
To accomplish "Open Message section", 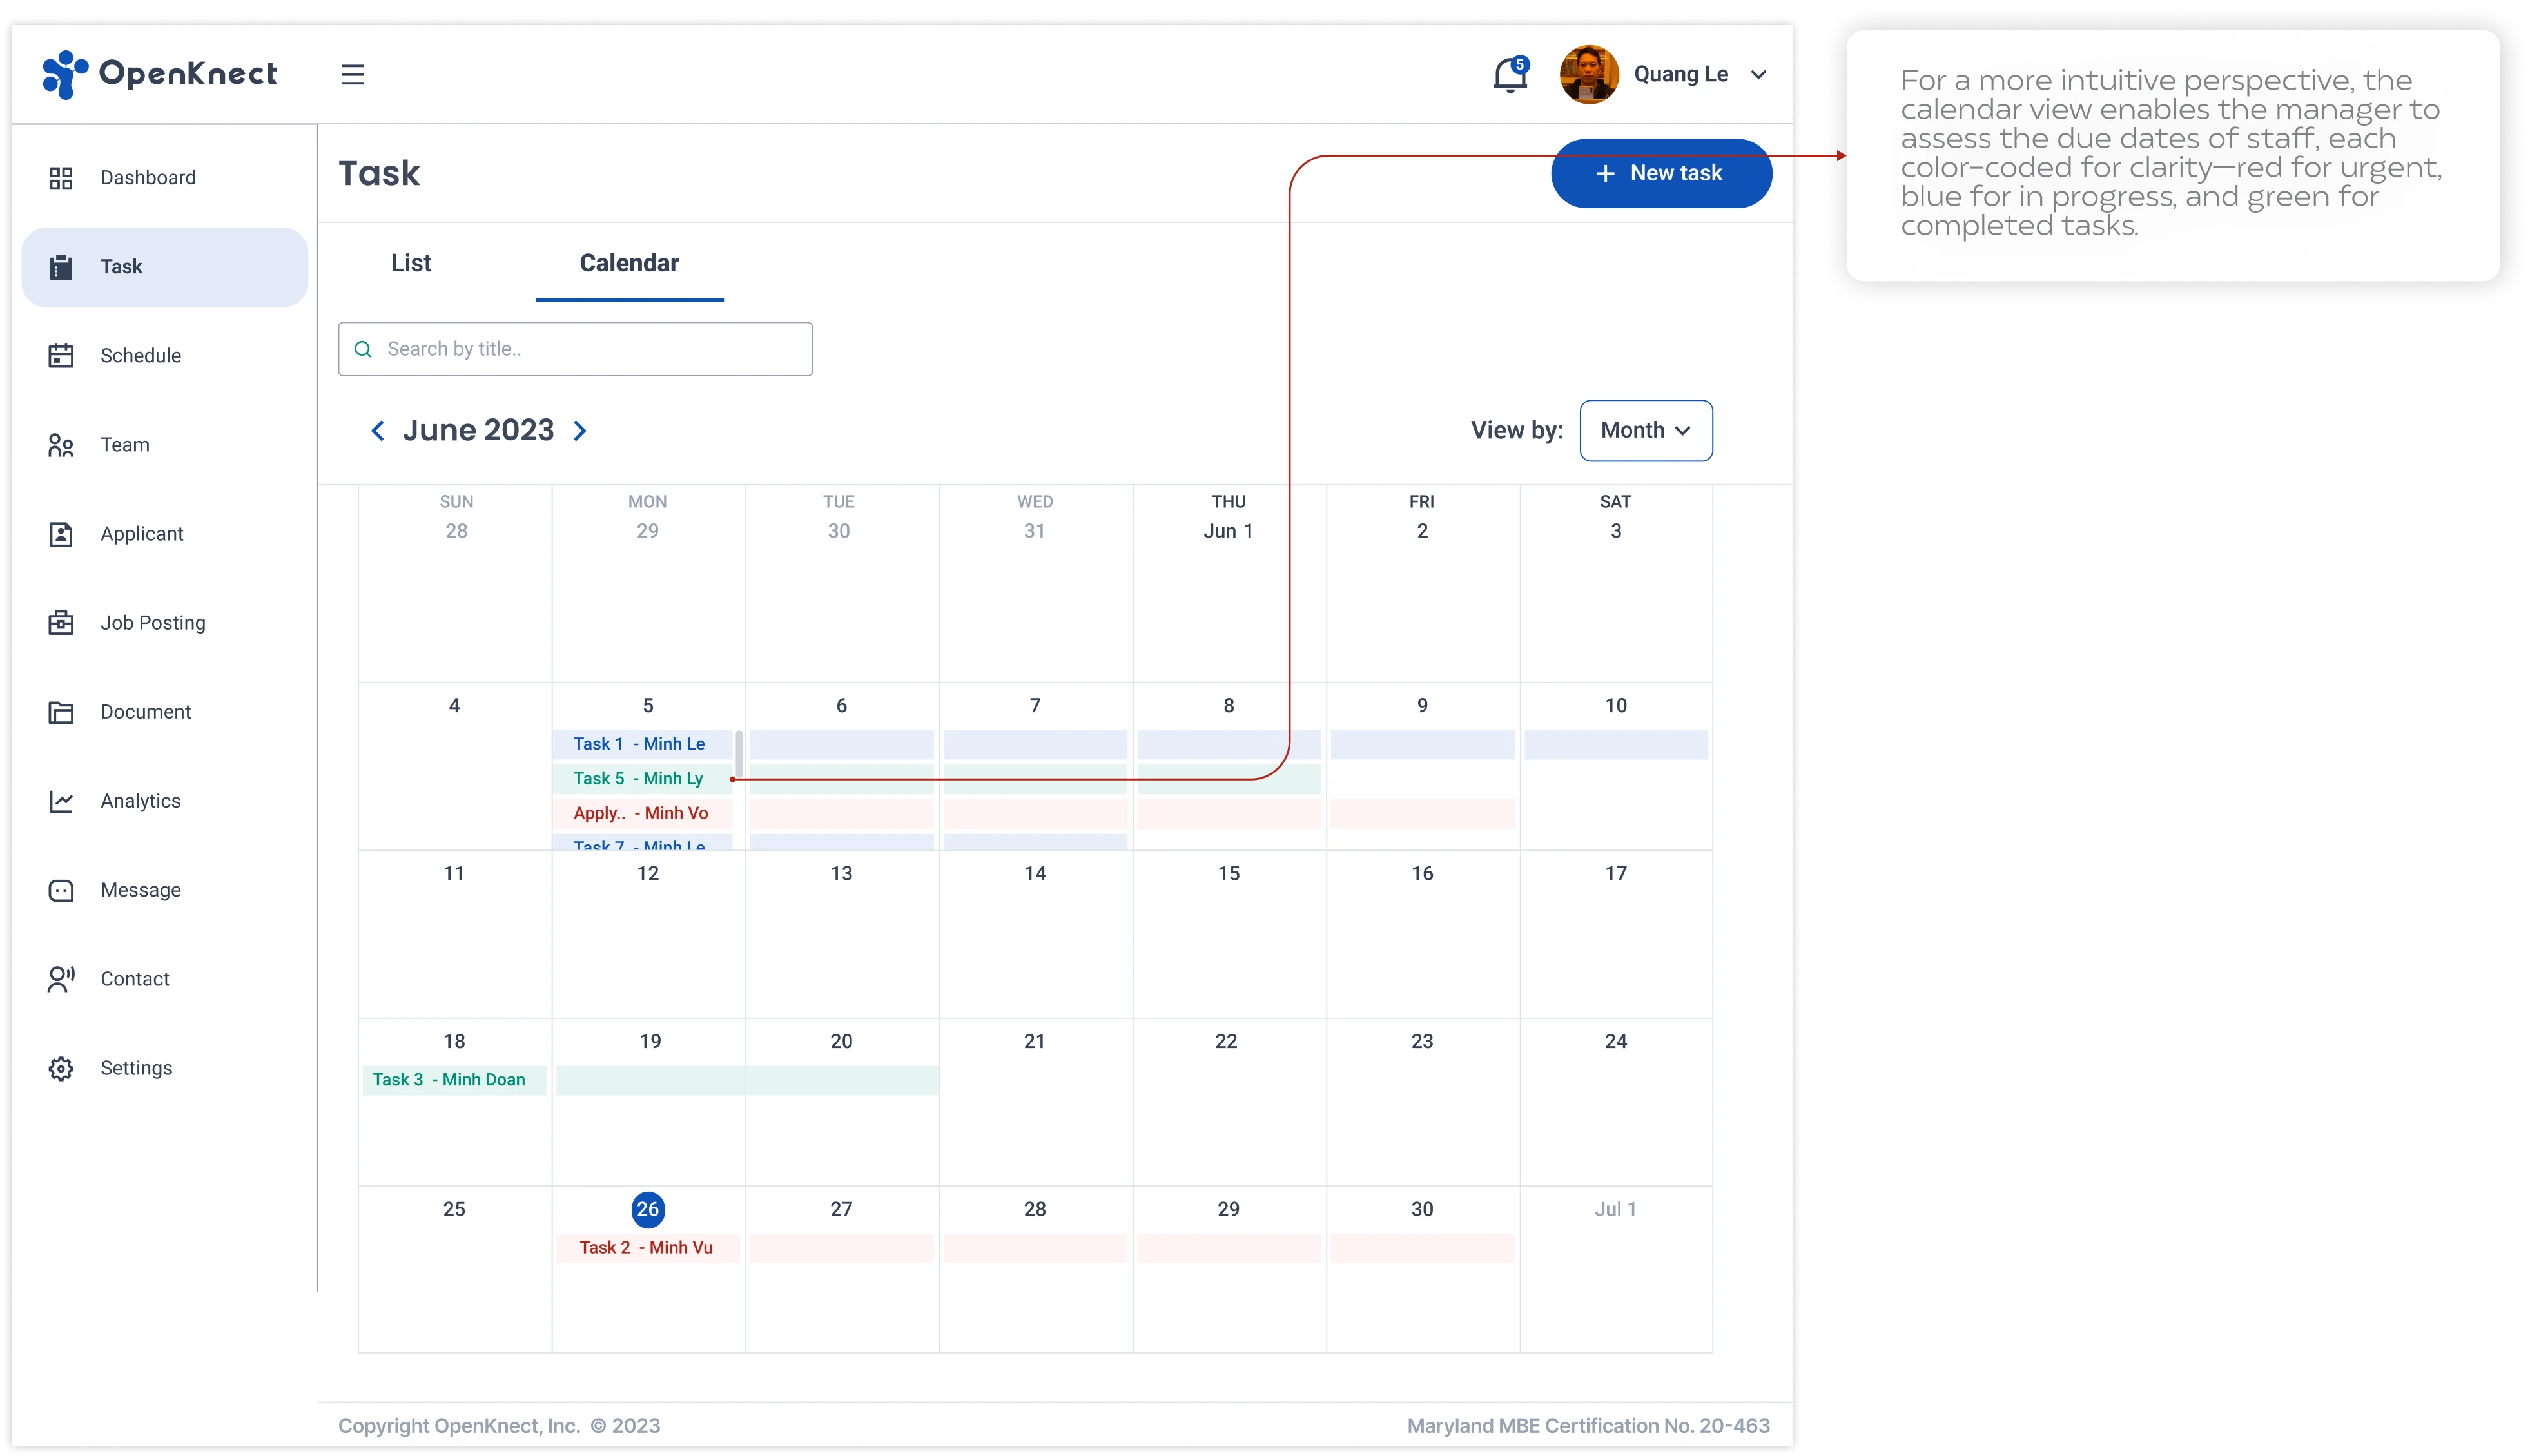I will pos(140,890).
